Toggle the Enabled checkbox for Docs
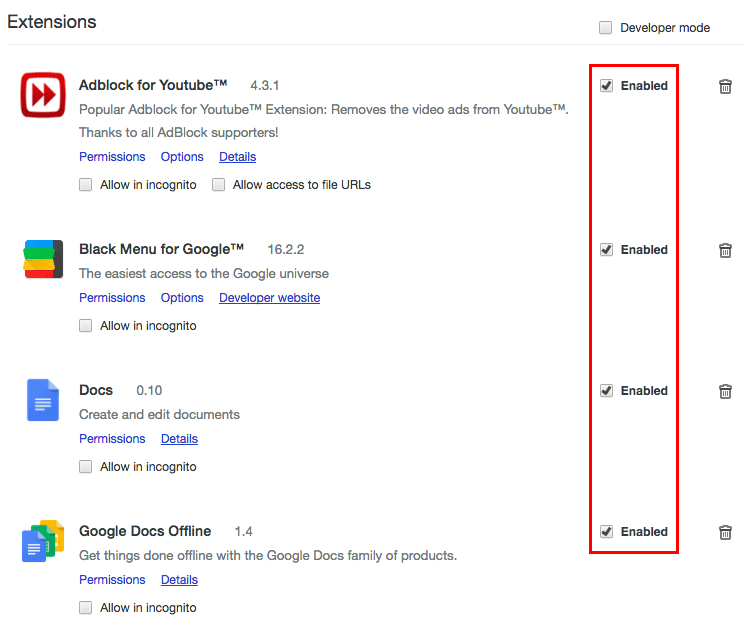 tap(607, 390)
